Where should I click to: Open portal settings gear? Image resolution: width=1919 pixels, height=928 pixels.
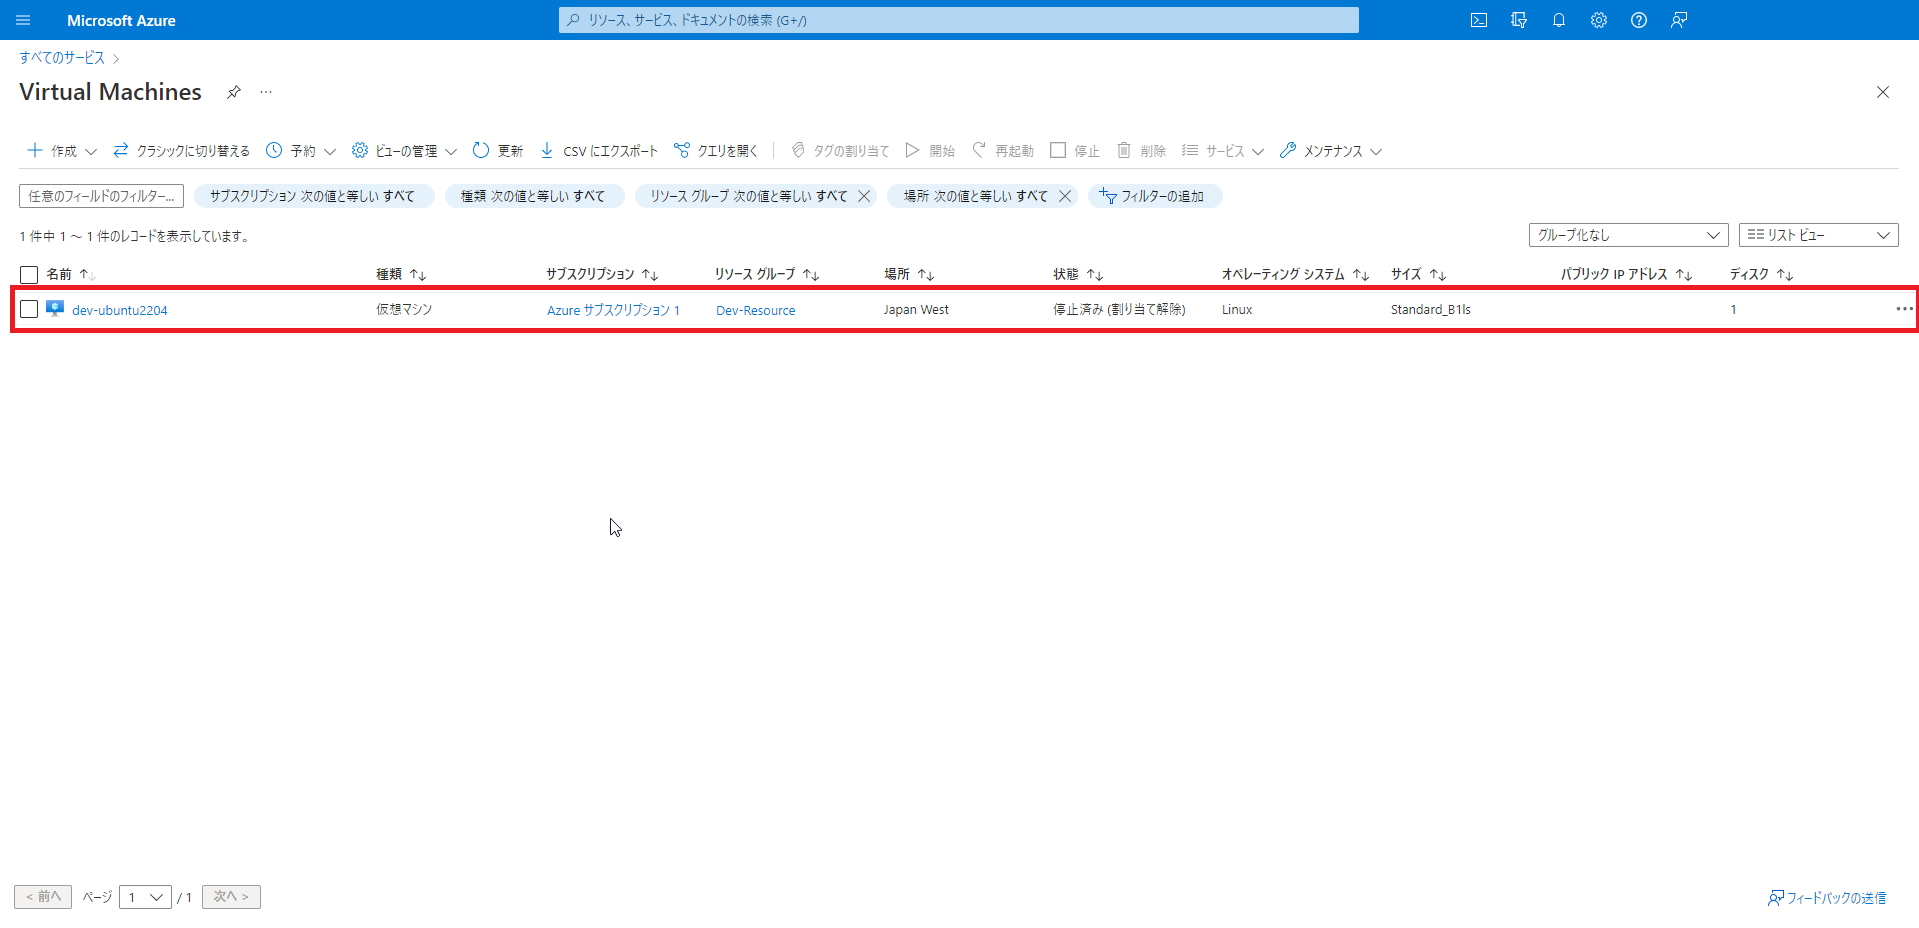click(x=1599, y=20)
